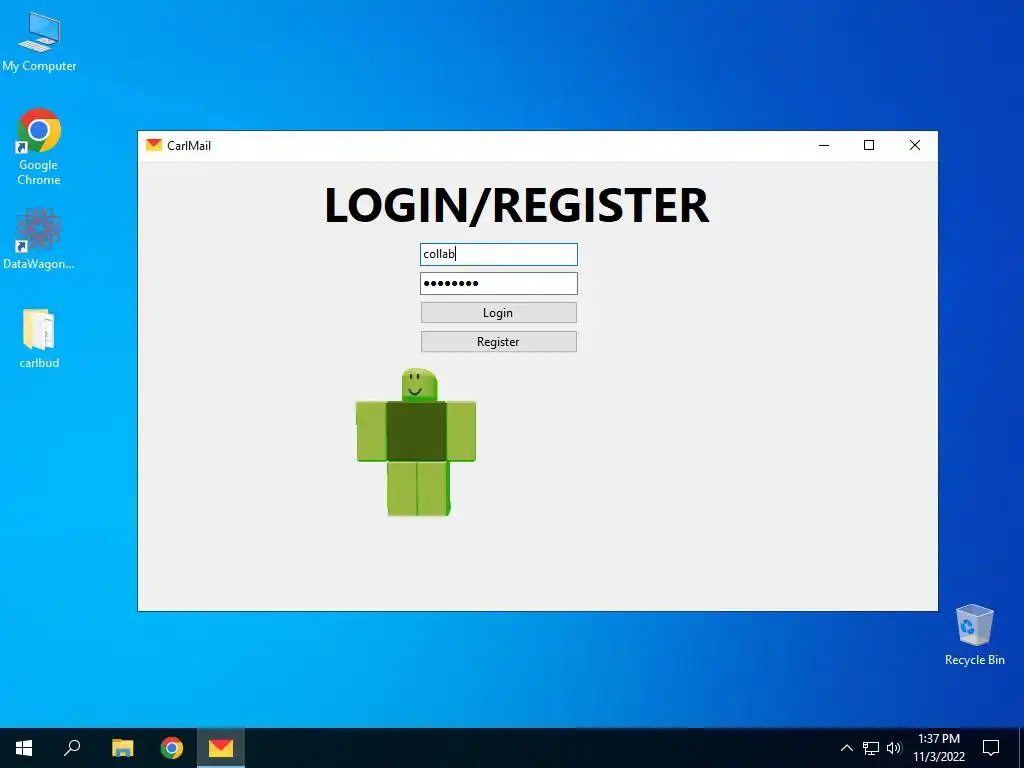
Task: Focus the username field containing collab
Action: 498,254
